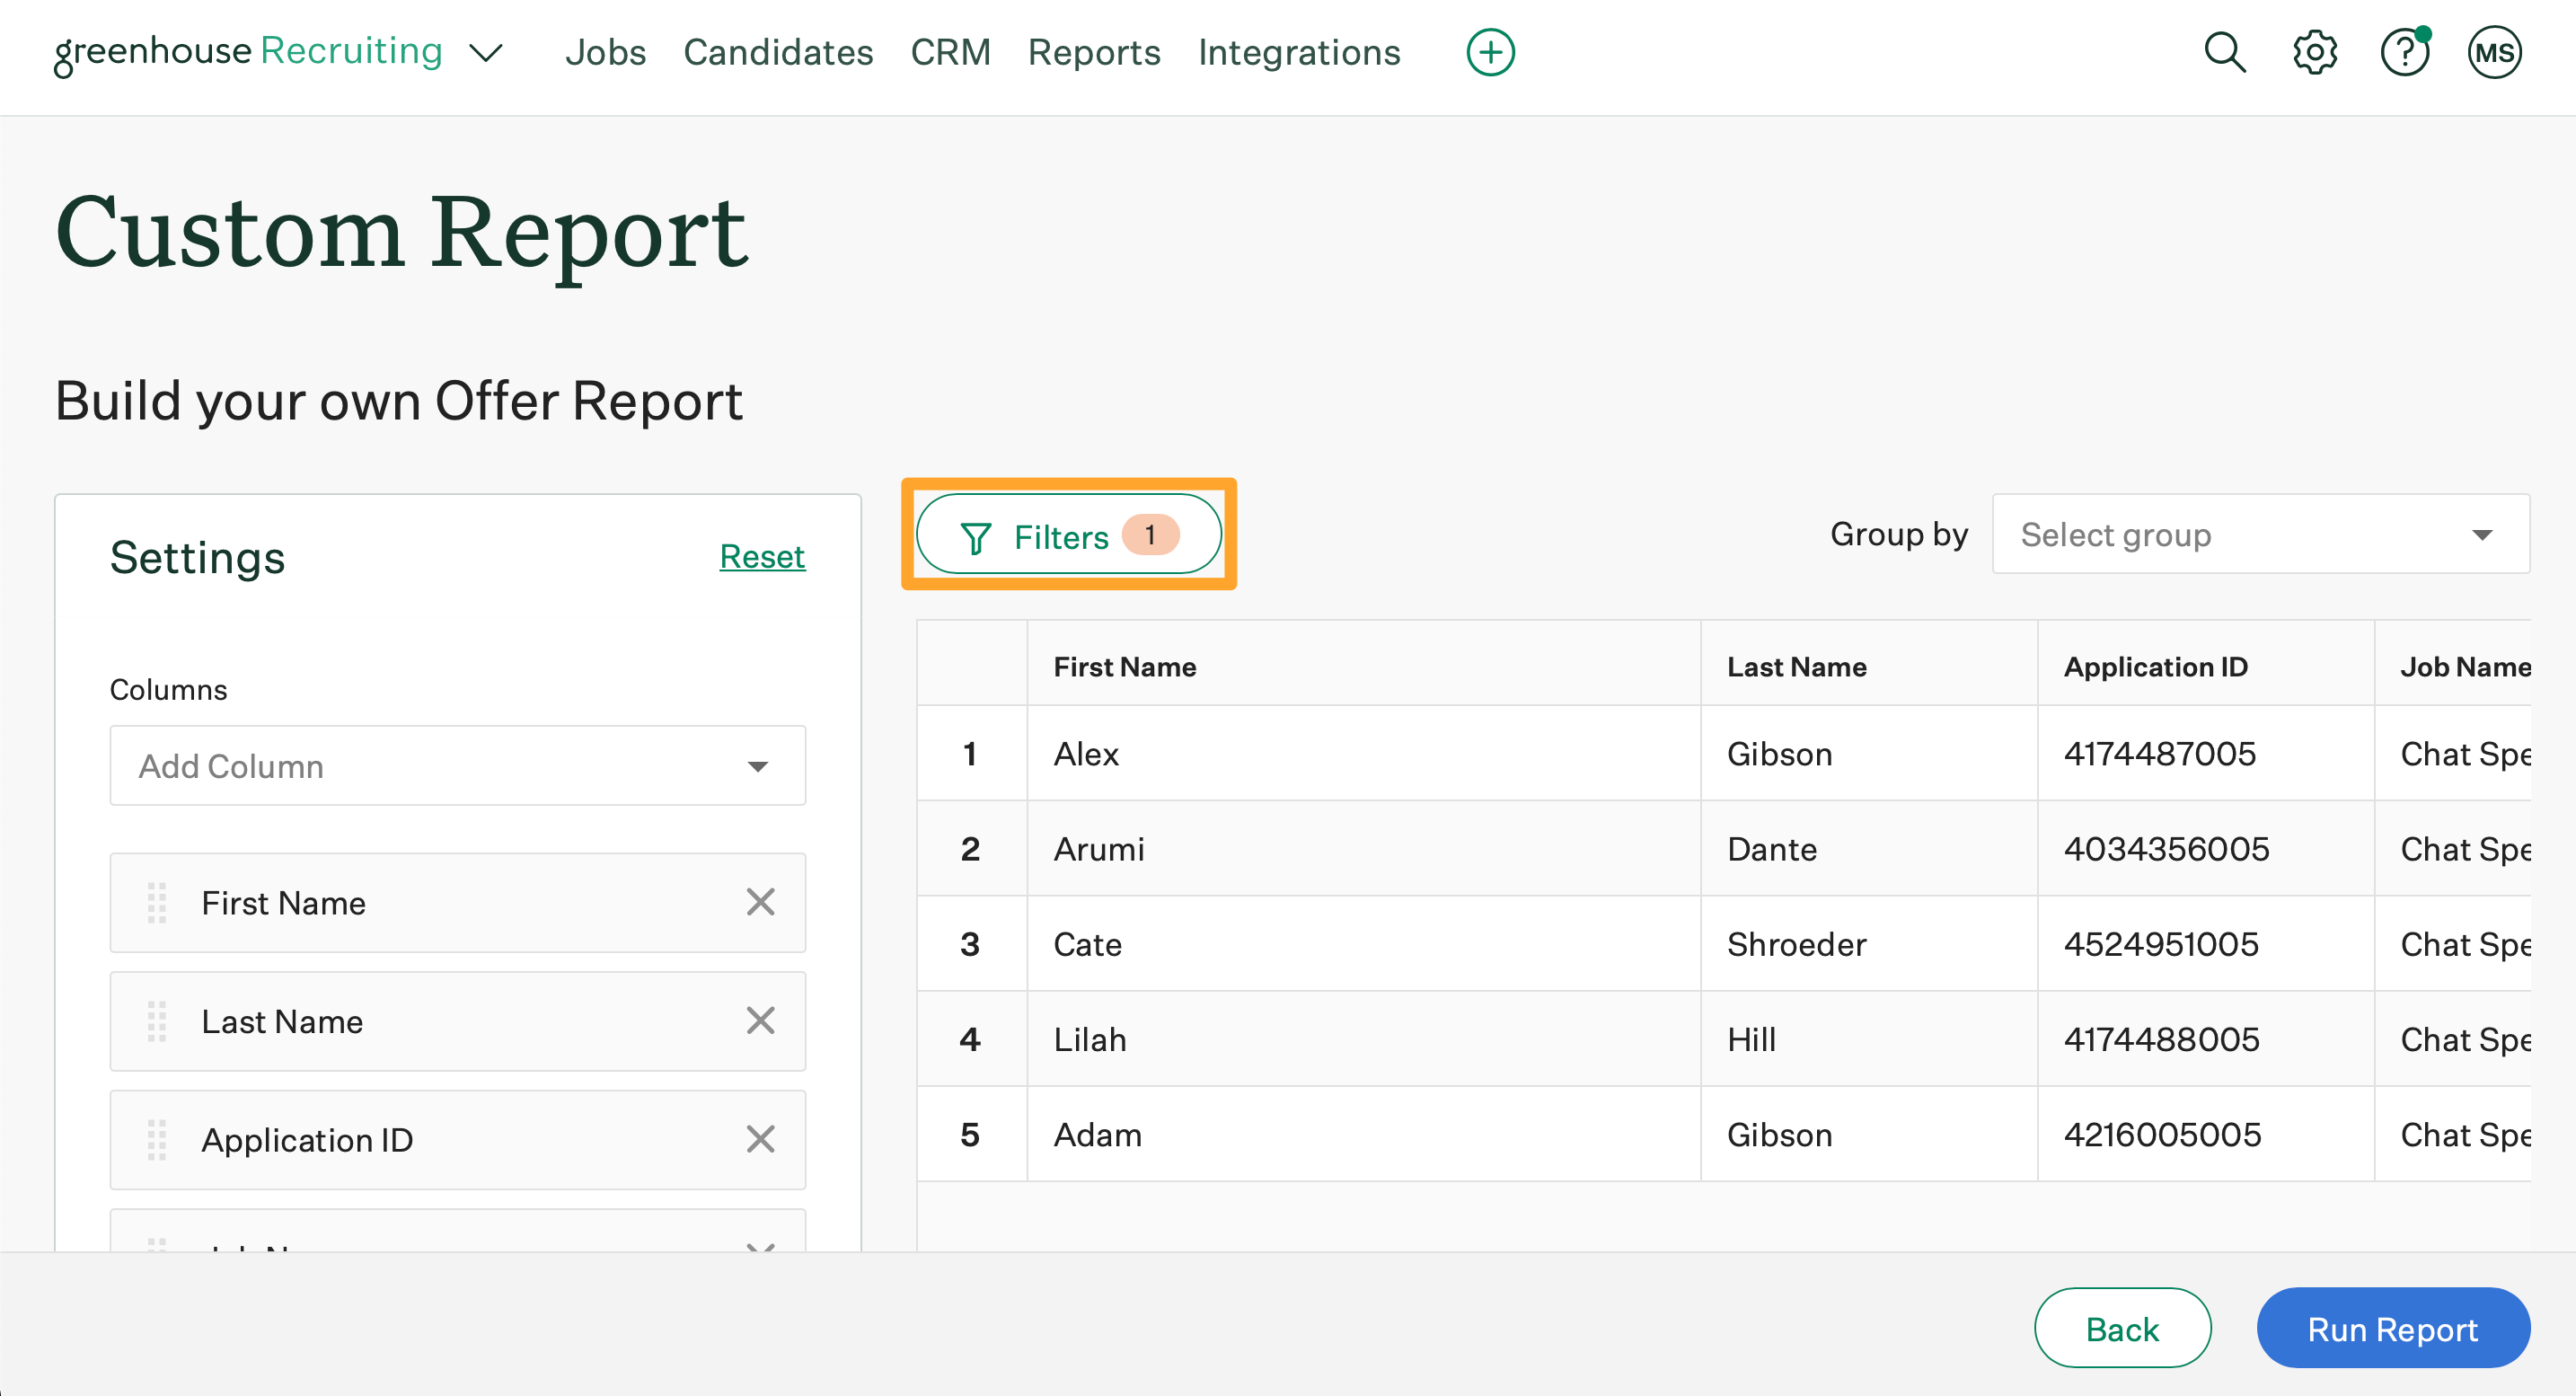Click the Hill last name cell
2576x1396 pixels.
click(1869, 1039)
